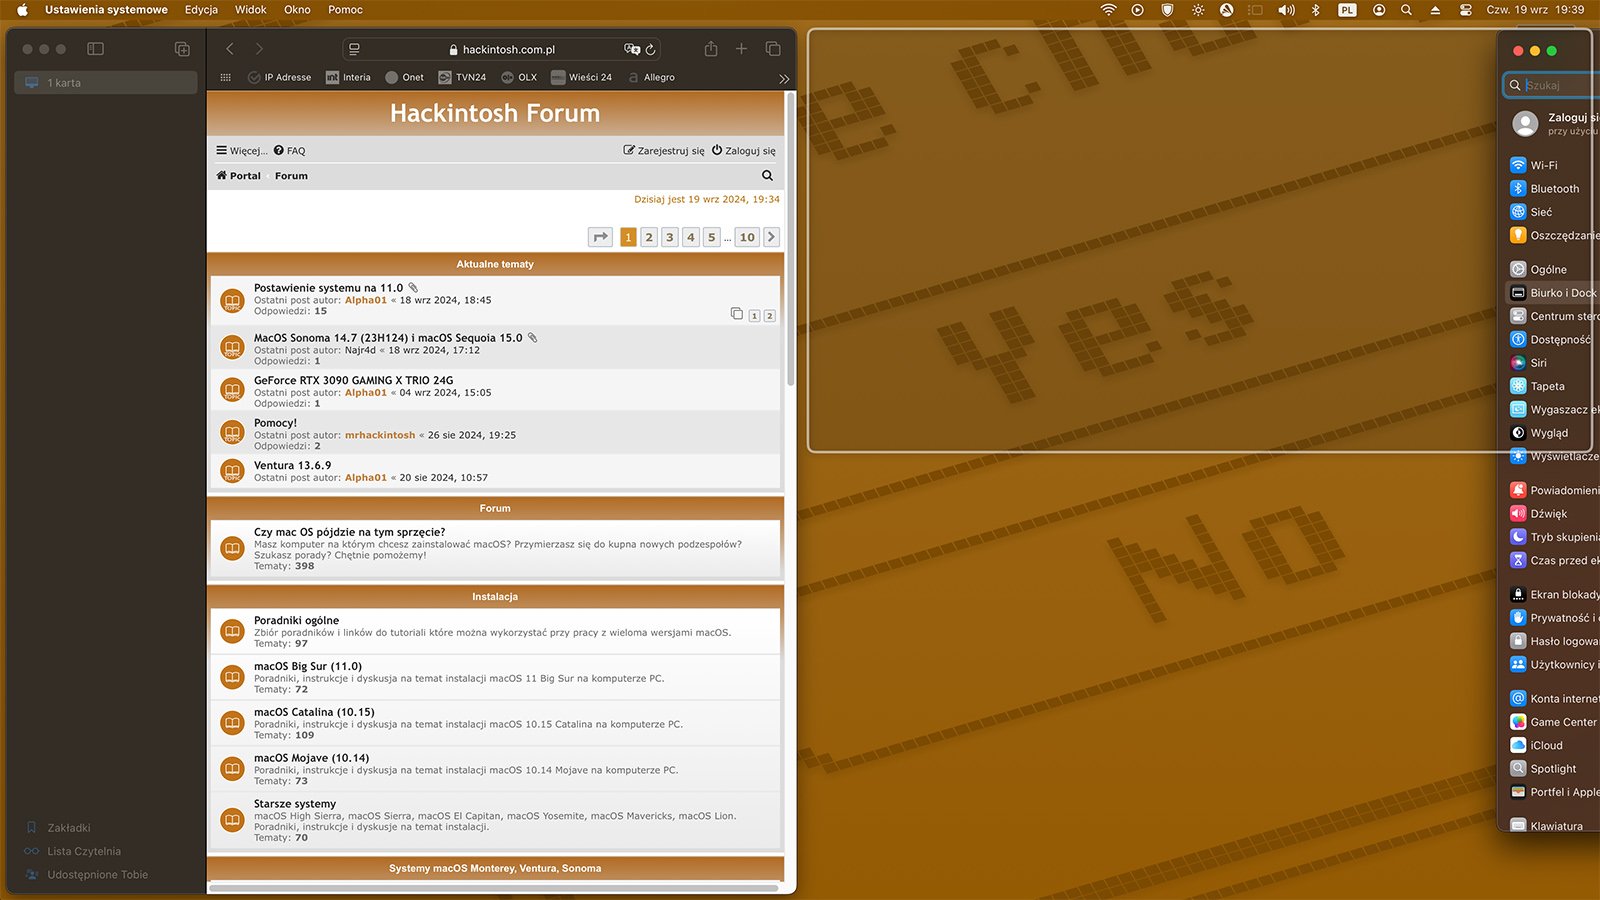Click the hackintosh.com.pl address field
This screenshot has height=900, width=1600.
point(502,49)
